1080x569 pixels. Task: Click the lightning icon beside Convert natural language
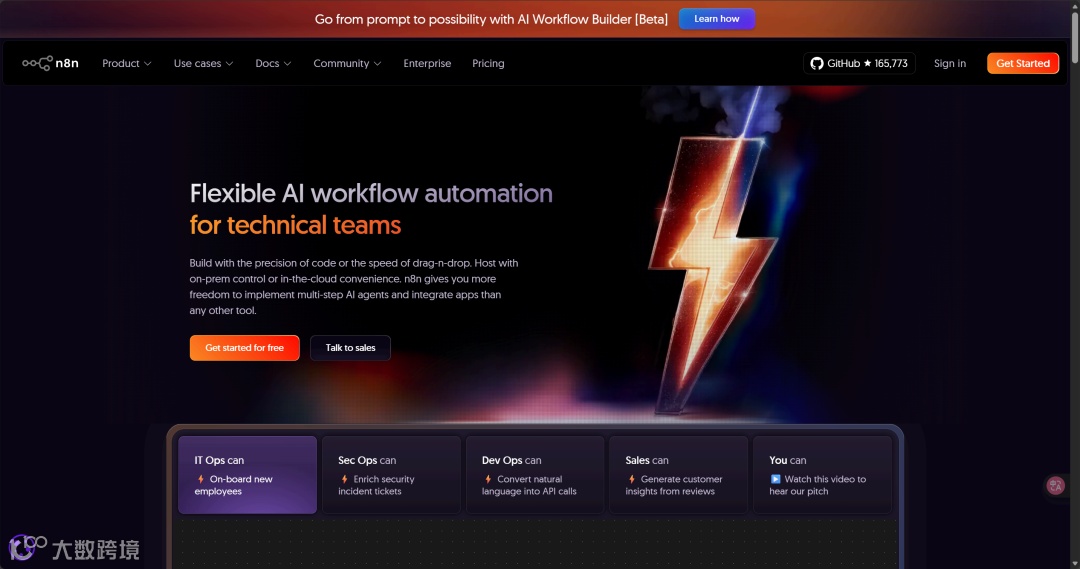tap(488, 479)
